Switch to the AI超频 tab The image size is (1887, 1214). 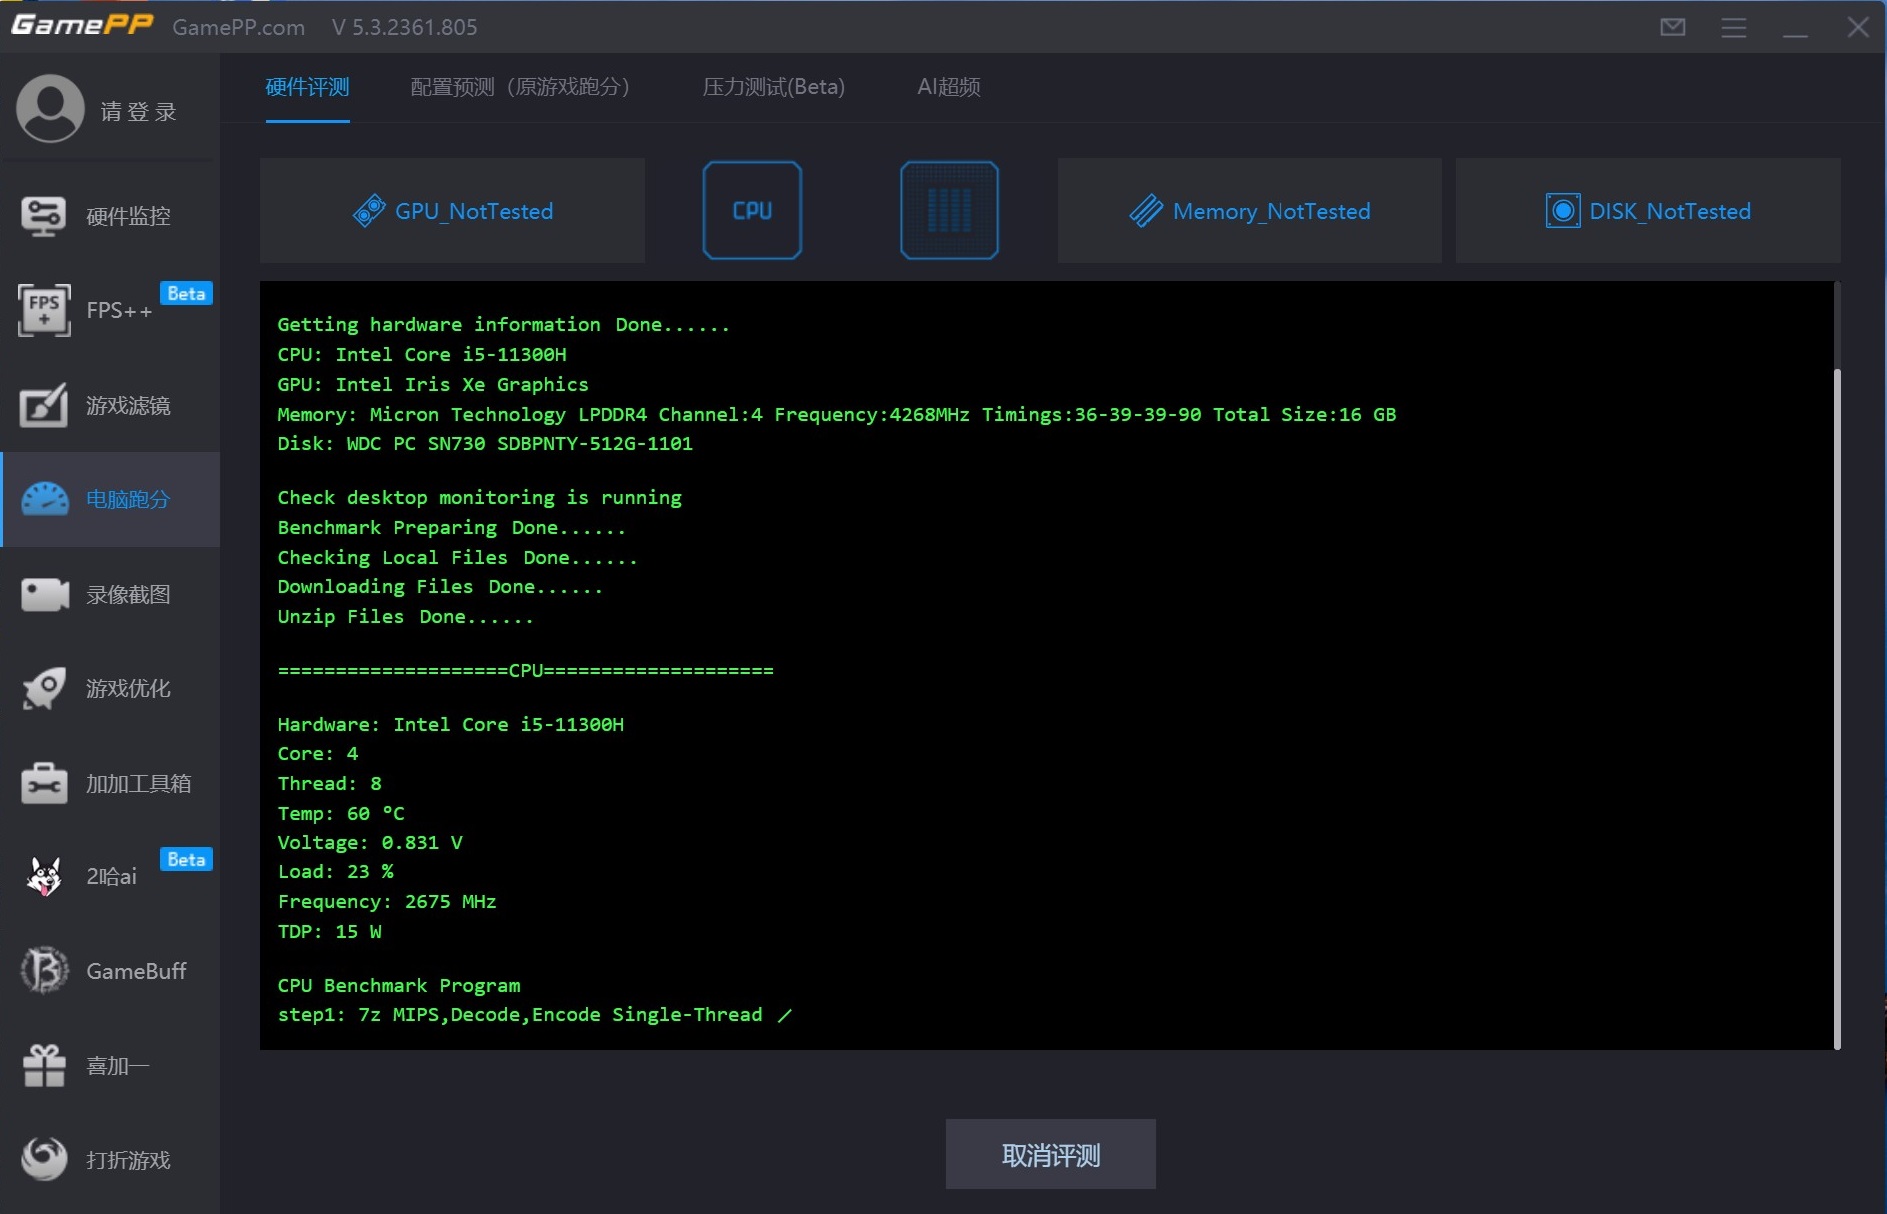pos(948,87)
